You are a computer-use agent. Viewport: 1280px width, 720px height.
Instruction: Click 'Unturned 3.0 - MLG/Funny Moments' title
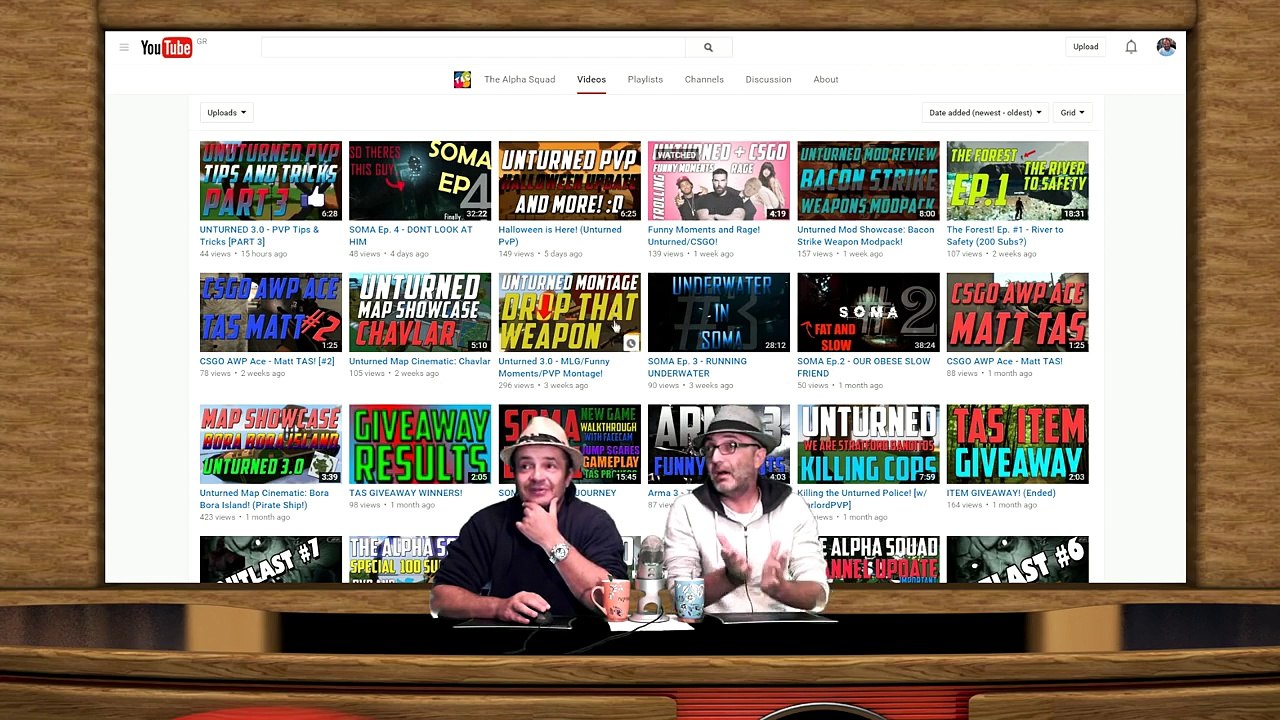554,367
